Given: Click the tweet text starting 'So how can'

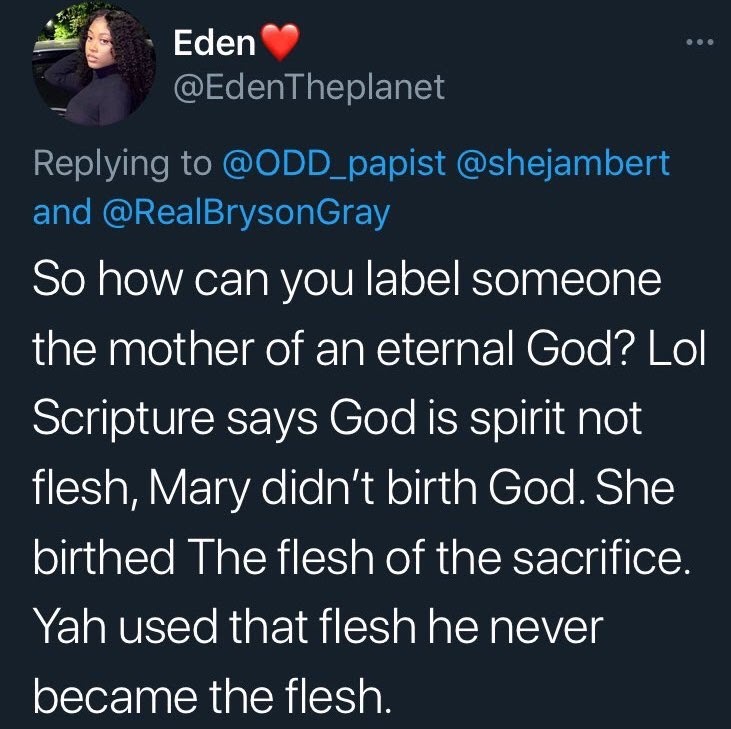Looking at the screenshot, I should point(347,282).
